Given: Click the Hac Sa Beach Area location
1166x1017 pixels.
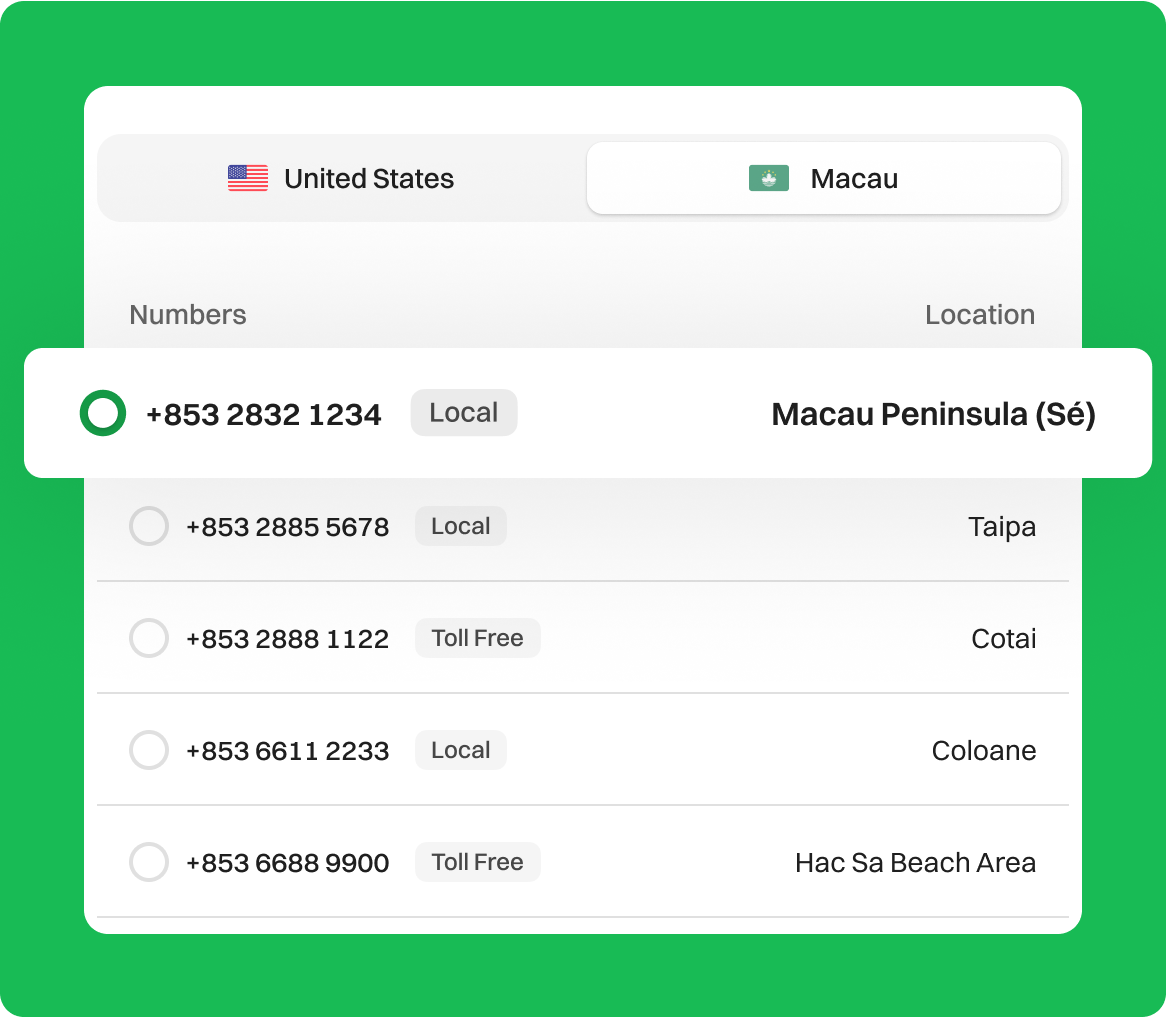Looking at the screenshot, I should [915, 862].
